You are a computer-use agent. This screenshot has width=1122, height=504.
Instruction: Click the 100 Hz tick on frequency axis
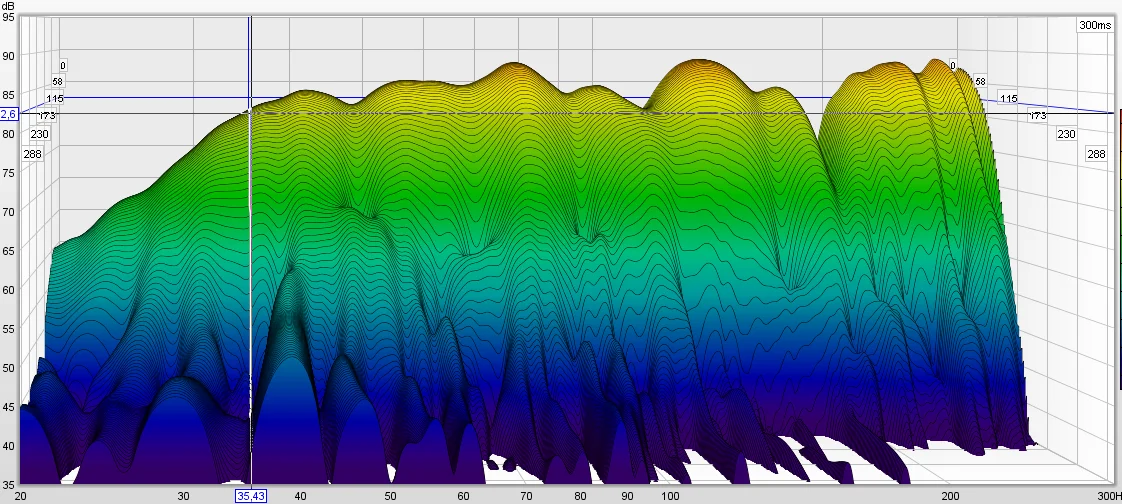click(670, 496)
